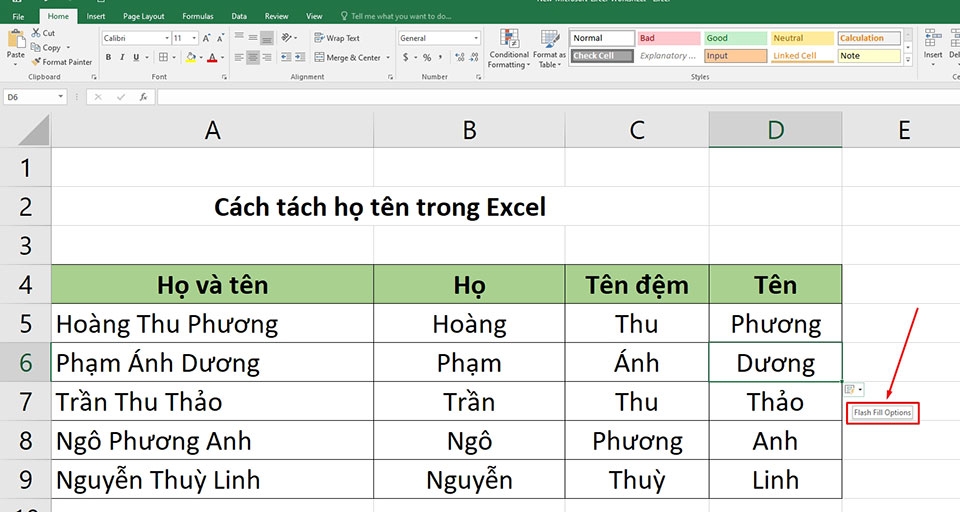Open the Borders icon in Font group
Image resolution: width=960 pixels, height=512 pixels.
click(163, 57)
